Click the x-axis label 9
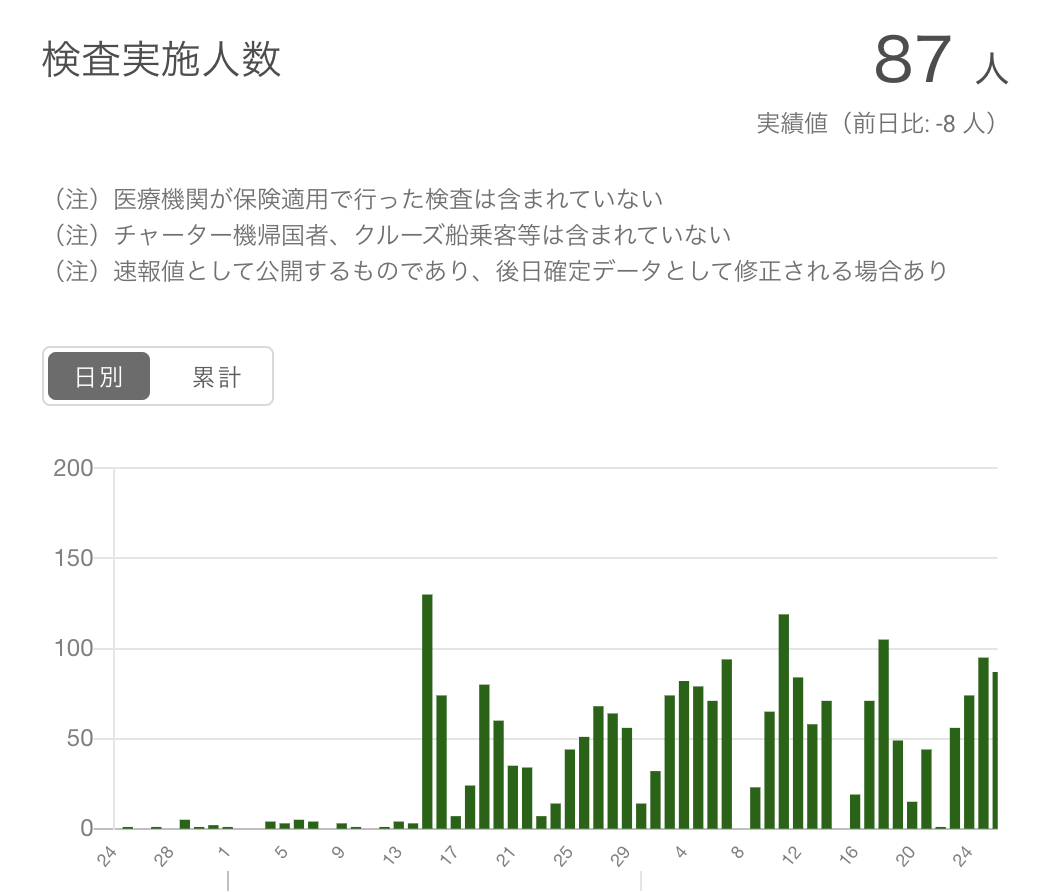 click(x=339, y=852)
